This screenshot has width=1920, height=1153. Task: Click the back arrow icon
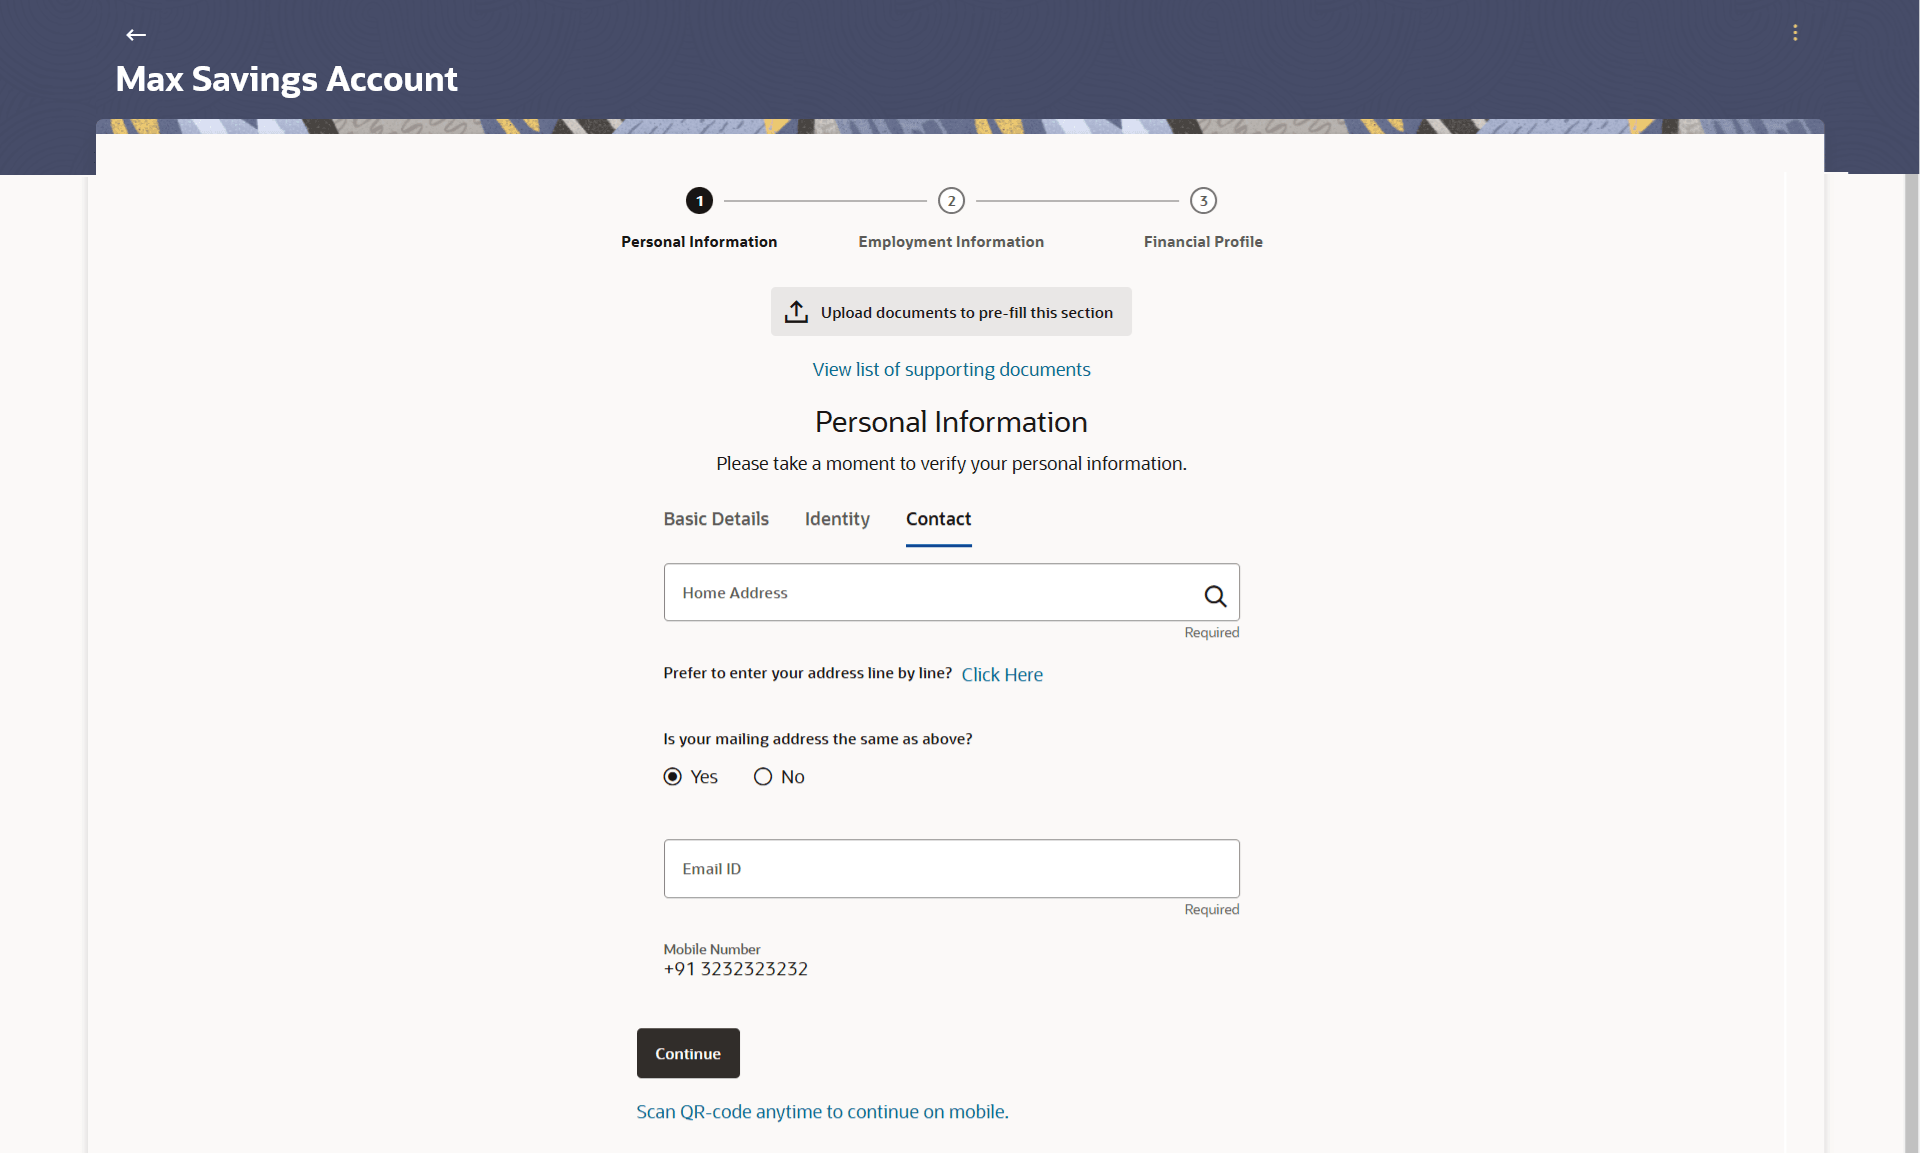click(136, 35)
